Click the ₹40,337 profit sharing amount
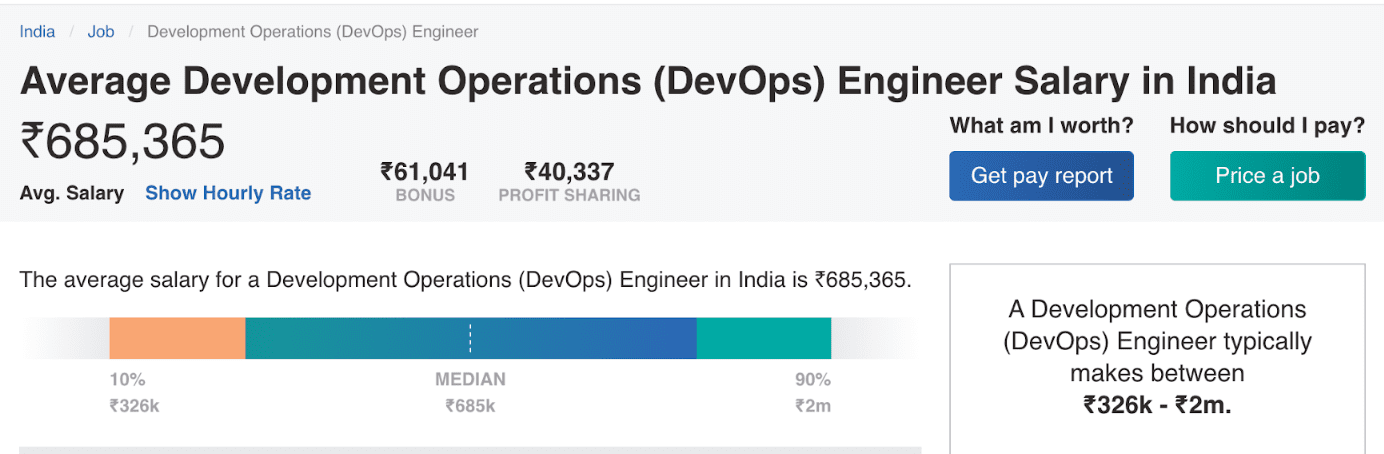The height and width of the screenshot is (454, 1384). click(569, 172)
